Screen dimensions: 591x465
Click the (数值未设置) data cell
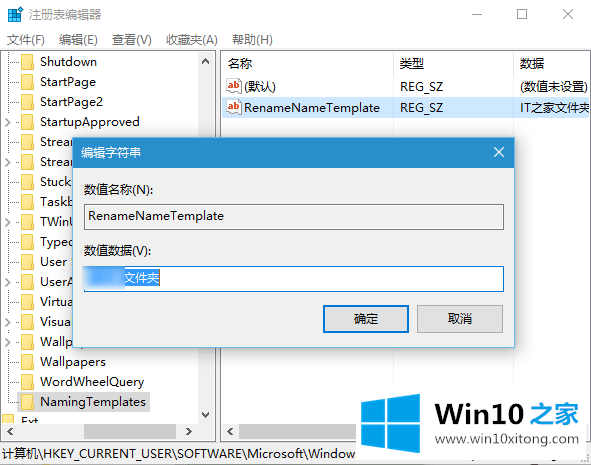(x=554, y=87)
